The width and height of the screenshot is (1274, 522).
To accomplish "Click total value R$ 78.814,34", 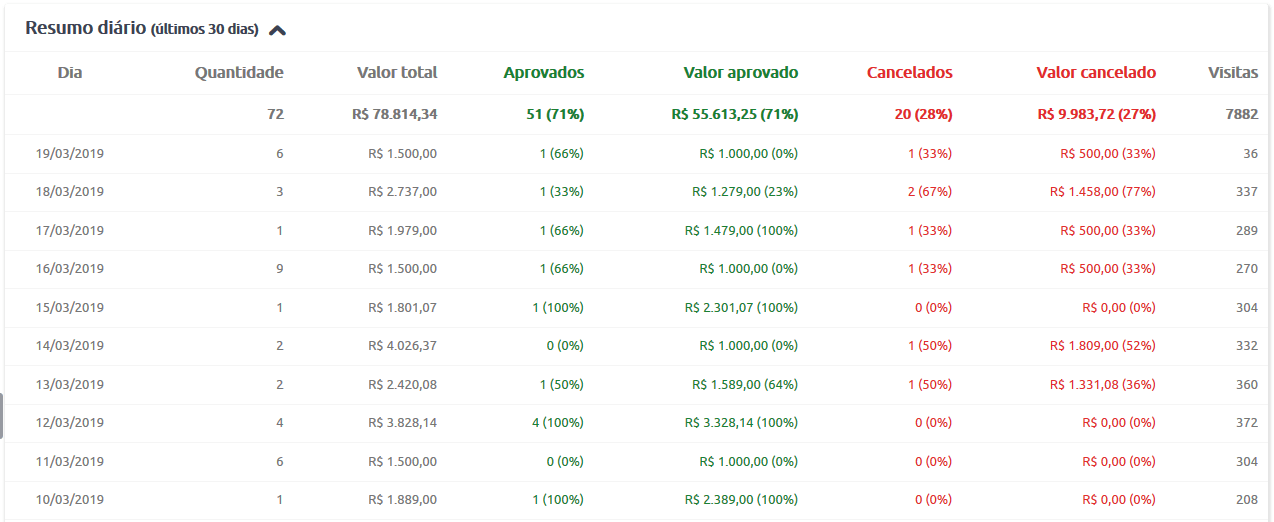I will click(x=395, y=114).
